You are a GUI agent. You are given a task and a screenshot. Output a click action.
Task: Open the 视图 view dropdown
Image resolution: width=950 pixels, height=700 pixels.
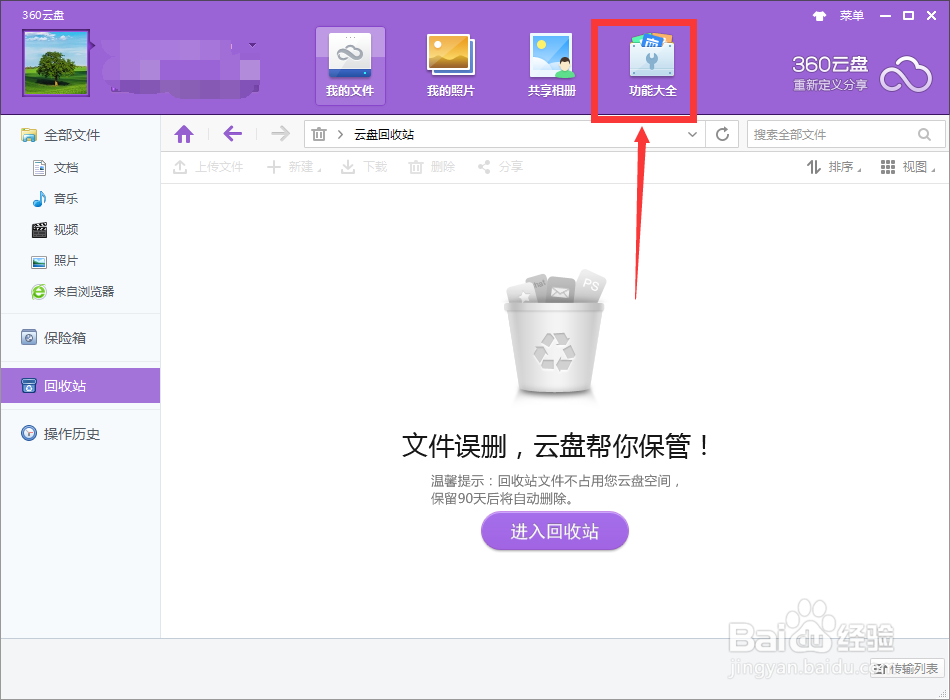(908, 167)
